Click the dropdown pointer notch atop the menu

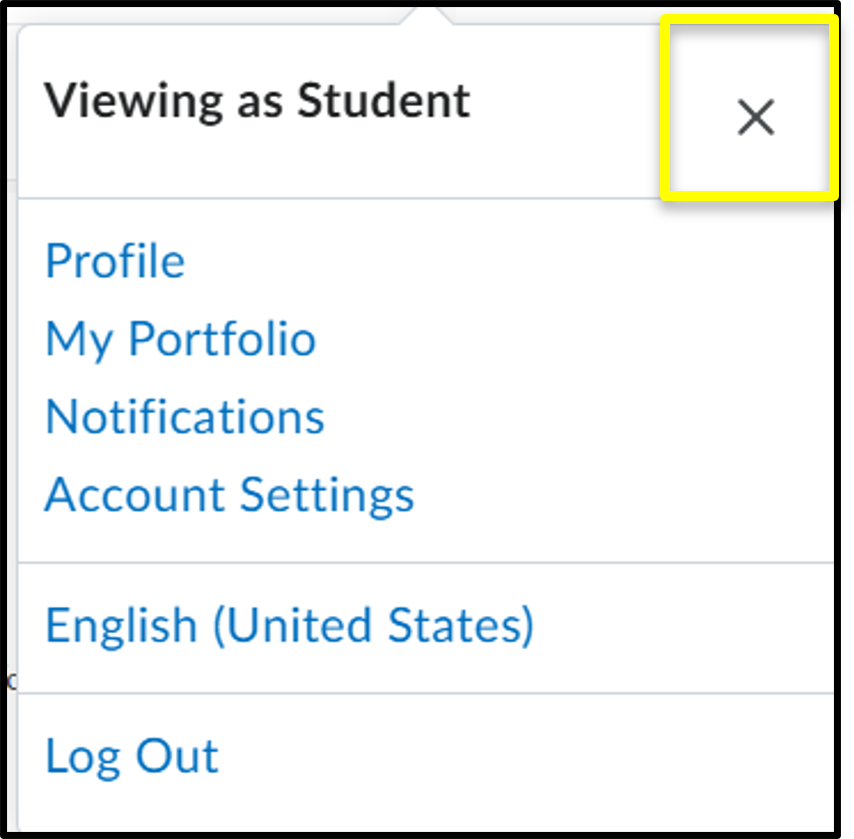(427, 15)
